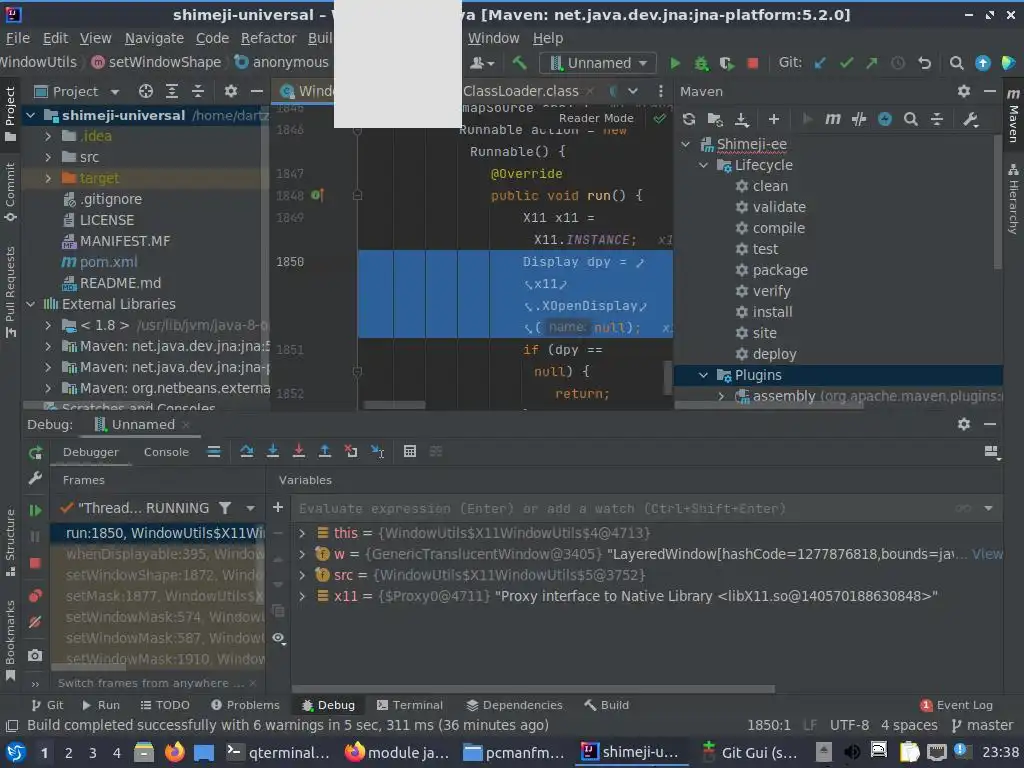Open the Unnamed run configuration dropdown
The width and height of the screenshot is (1024, 768).
pos(598,63)
